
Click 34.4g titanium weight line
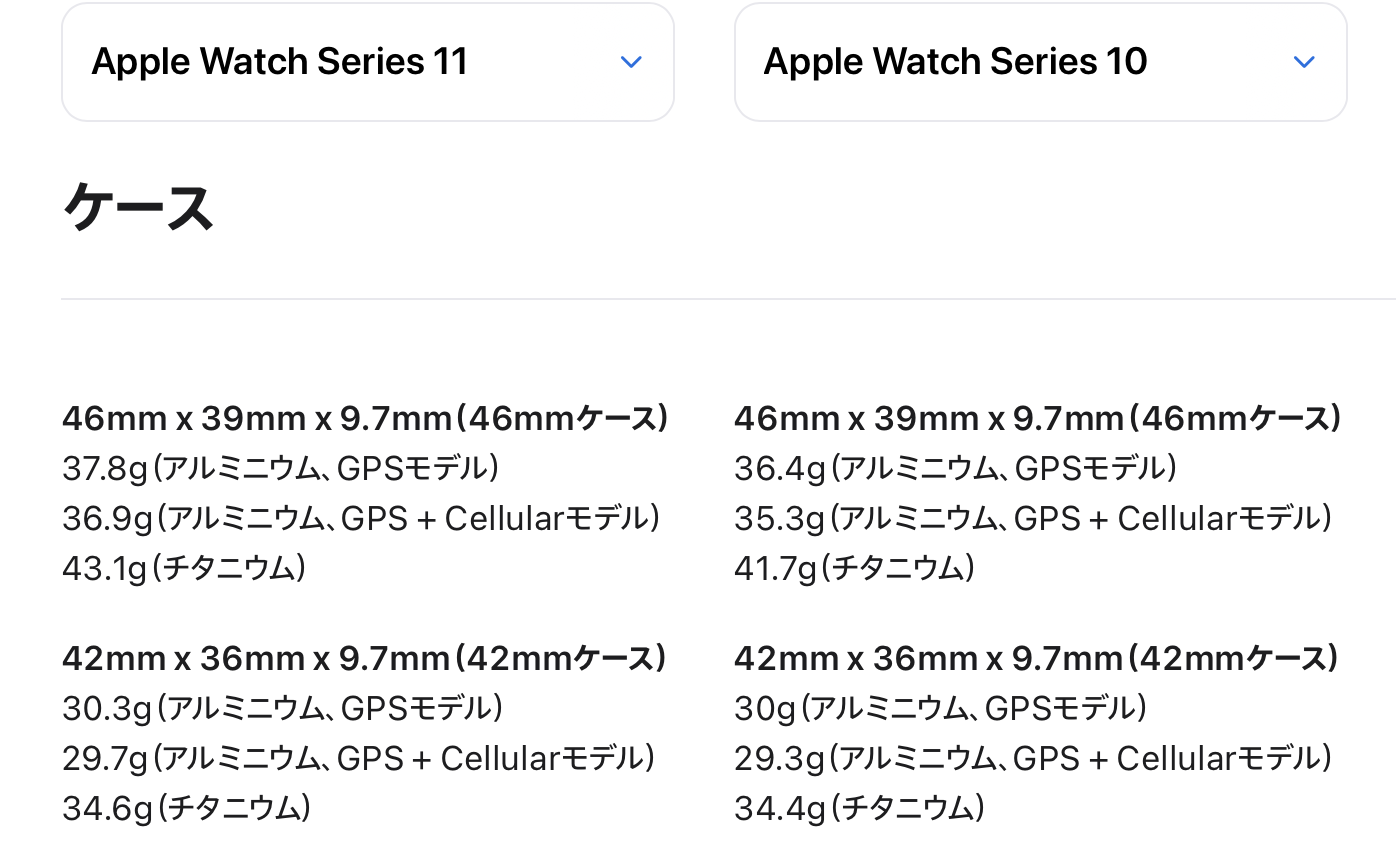tap(860, 808)
